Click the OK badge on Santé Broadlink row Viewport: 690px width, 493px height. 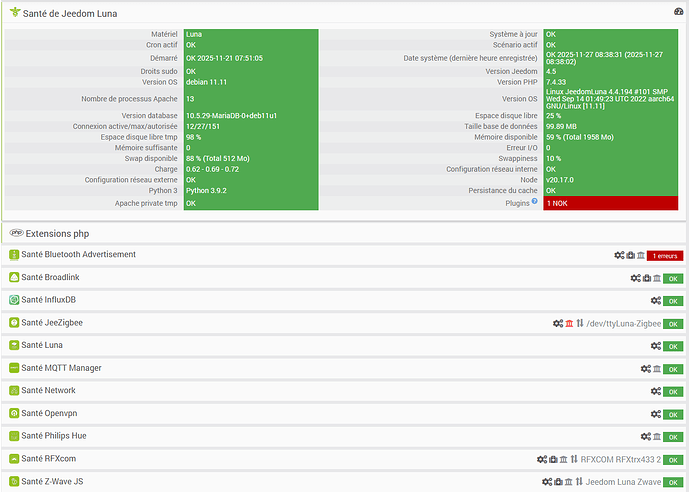click(x=673, y=279)
